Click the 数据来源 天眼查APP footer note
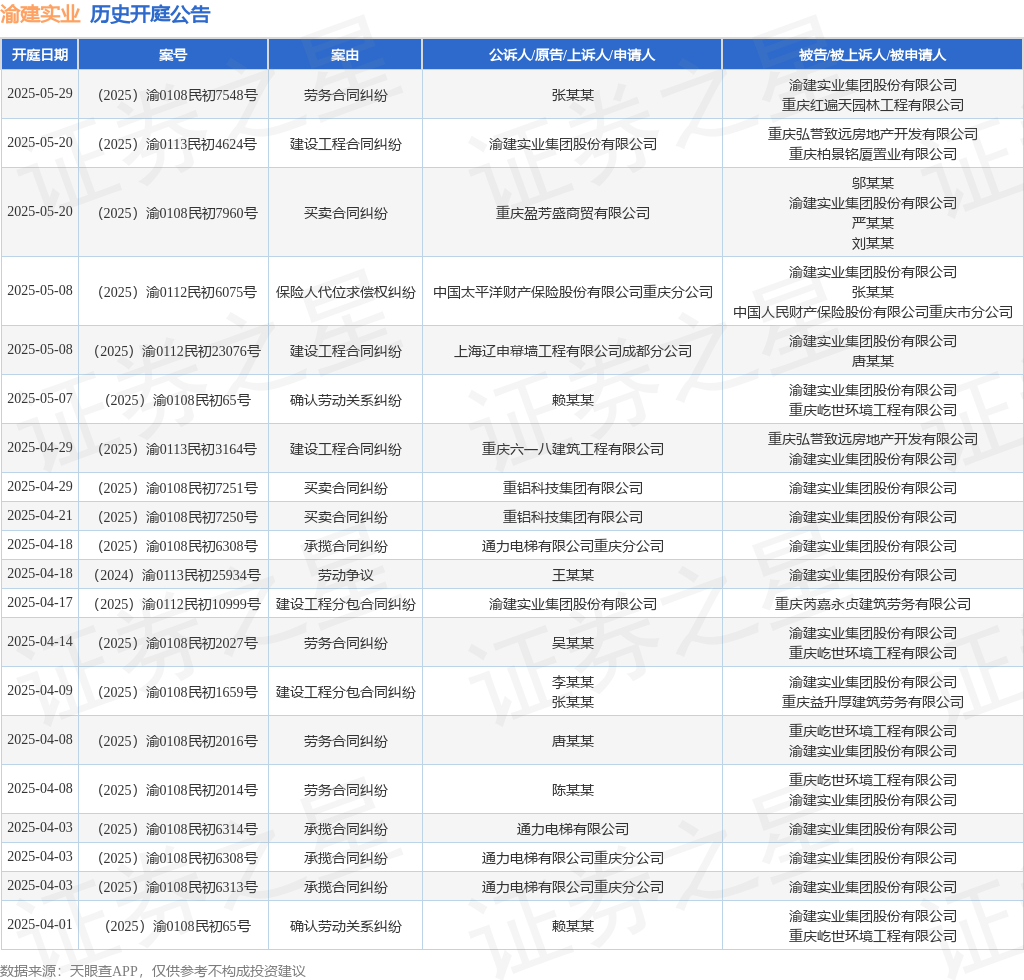This screenshot has height=980, width=1024. pos(152,972)
